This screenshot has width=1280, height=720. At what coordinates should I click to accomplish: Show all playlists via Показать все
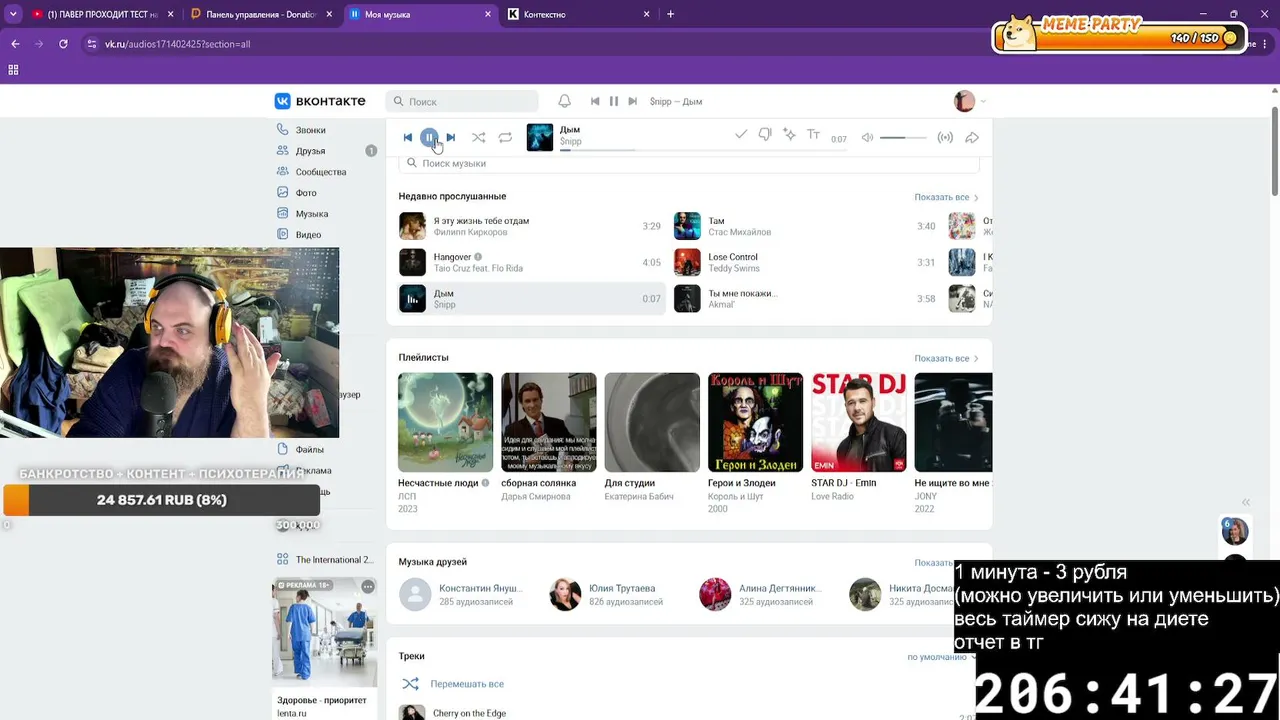pos(946,358)
